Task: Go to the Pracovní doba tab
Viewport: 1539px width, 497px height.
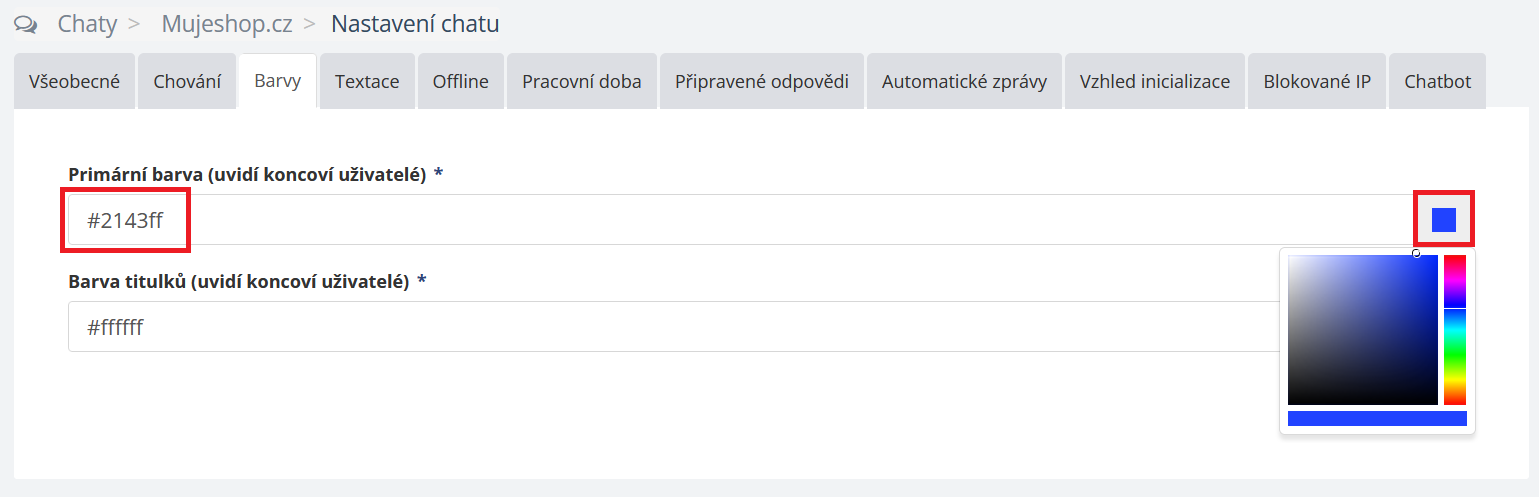Action: pyautogui.click(x=581, y=82)
